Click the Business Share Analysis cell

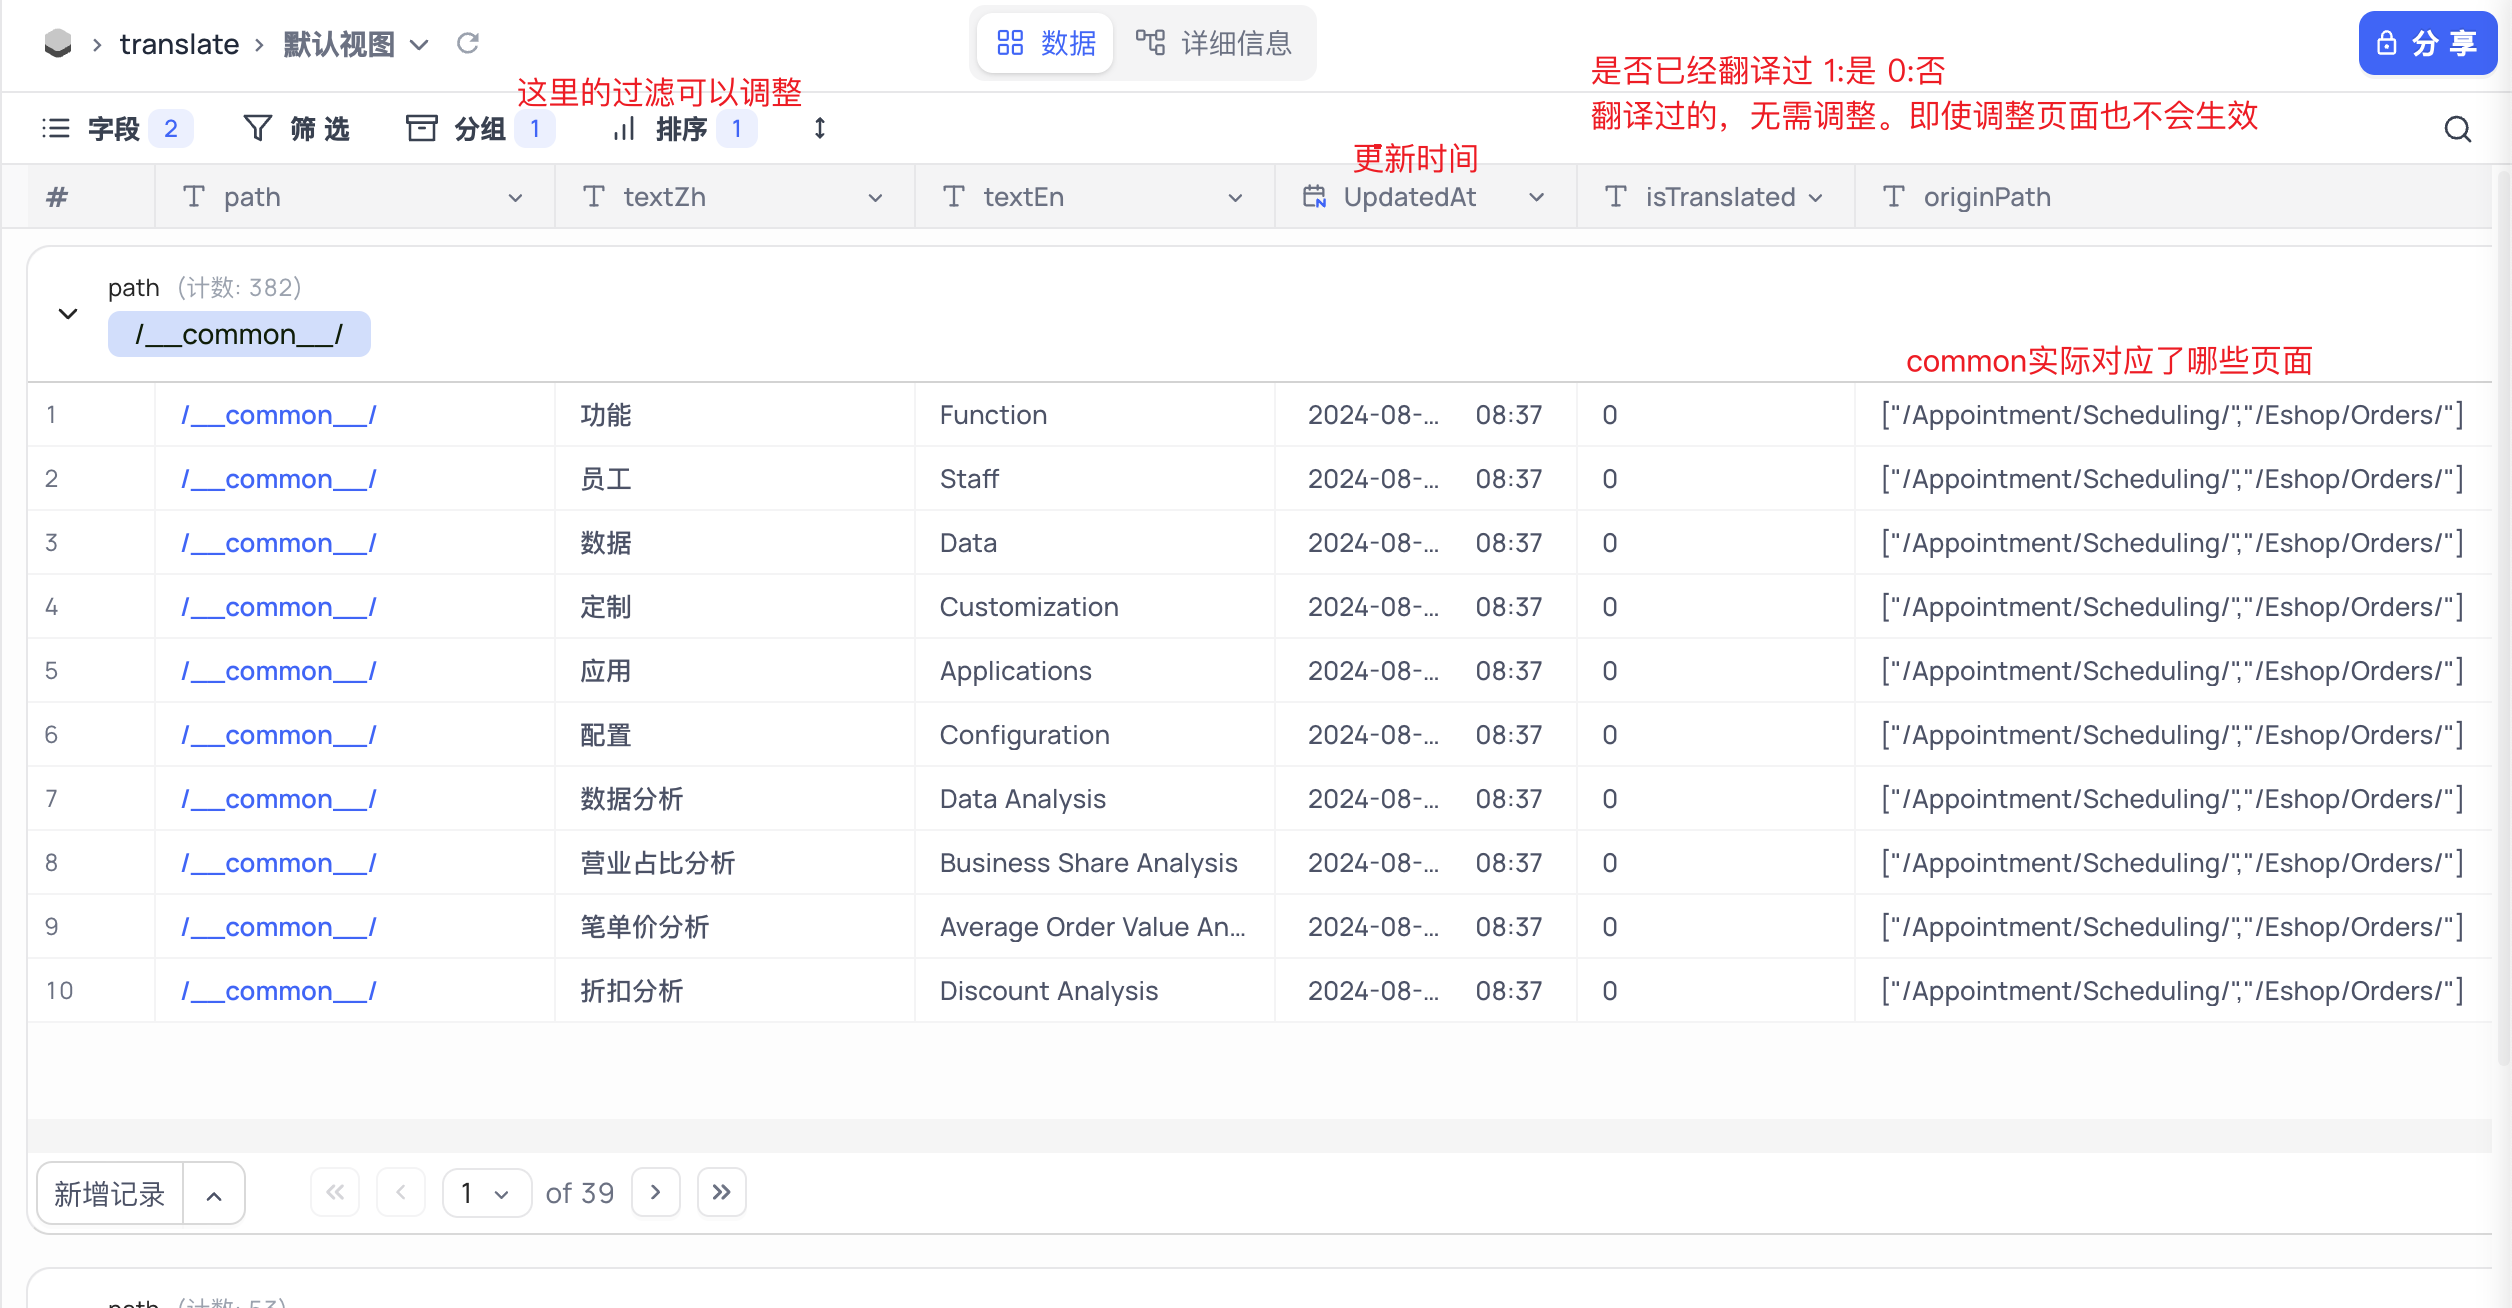1088,863
